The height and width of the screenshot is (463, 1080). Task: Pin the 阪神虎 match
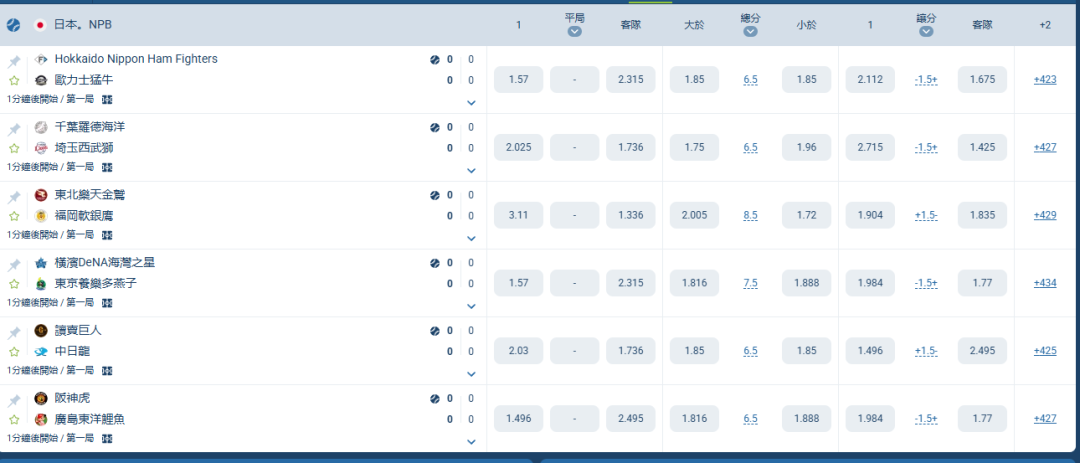[14, 402]
